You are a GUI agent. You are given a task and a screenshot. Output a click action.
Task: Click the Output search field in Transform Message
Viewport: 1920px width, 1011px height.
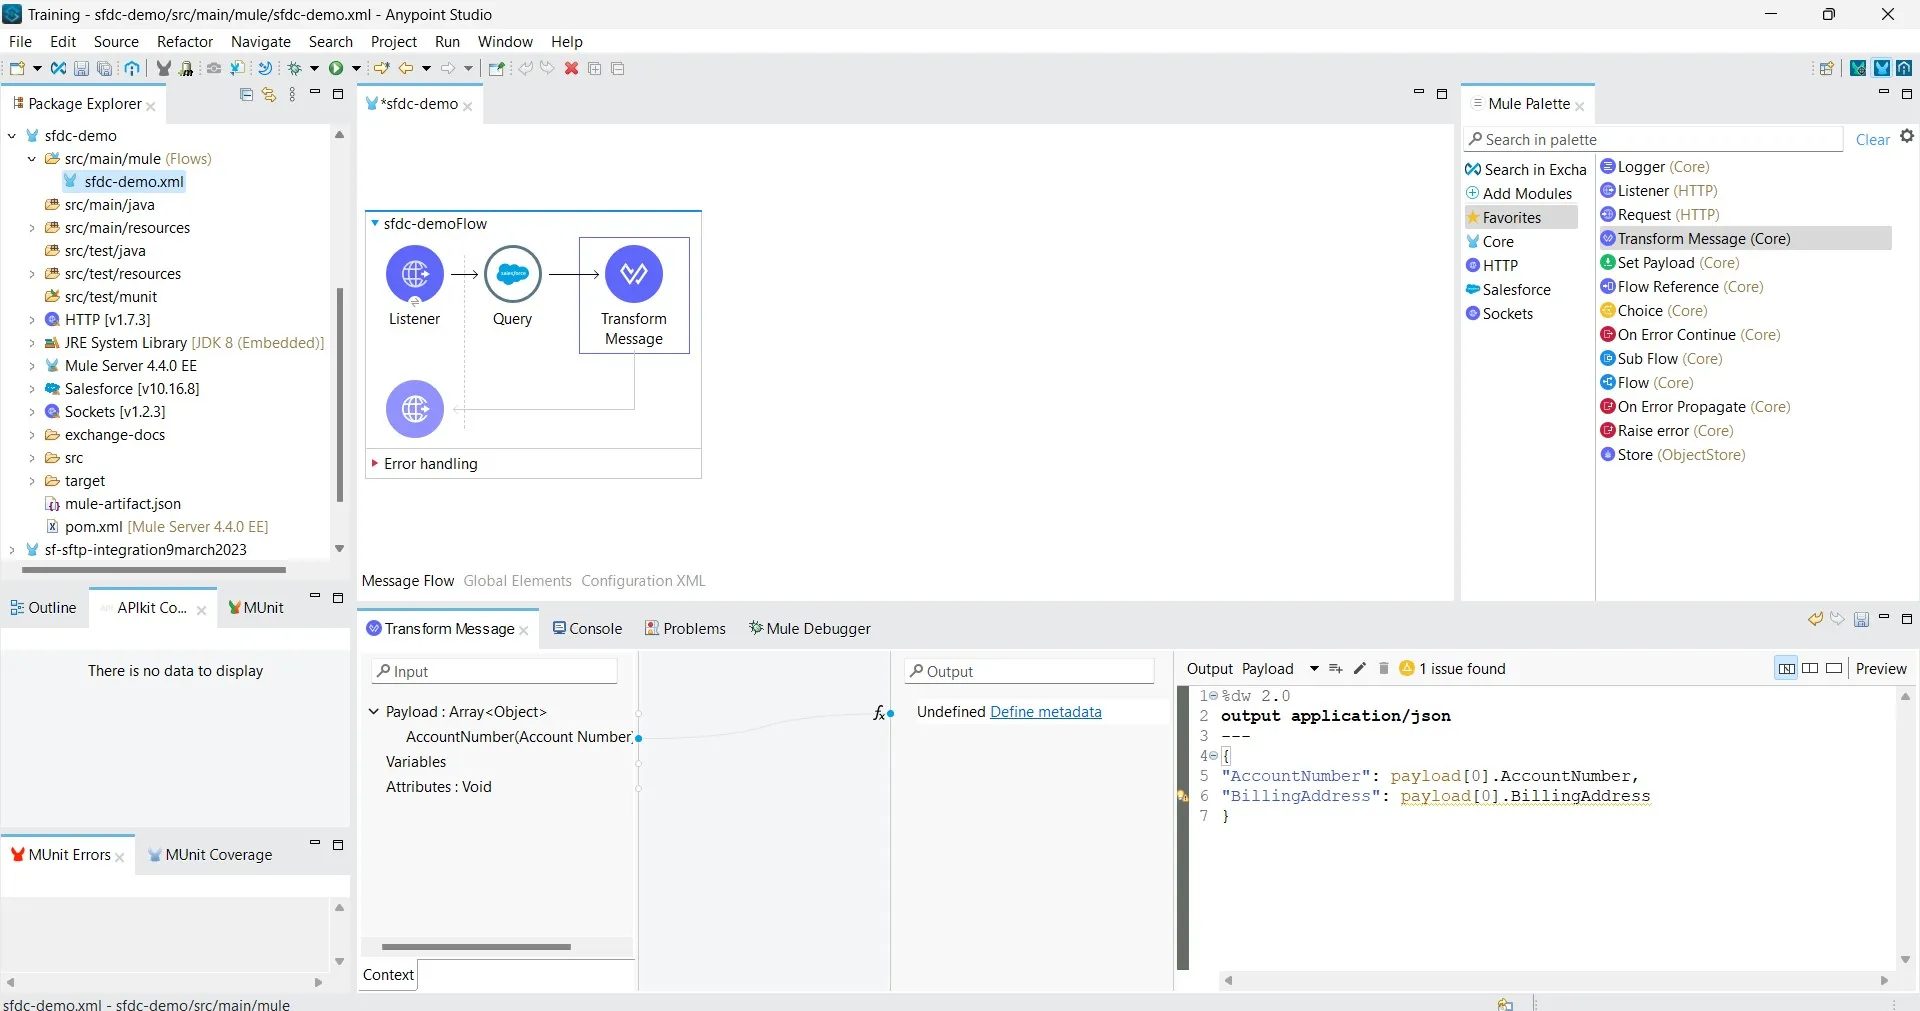click(1030, 671)
